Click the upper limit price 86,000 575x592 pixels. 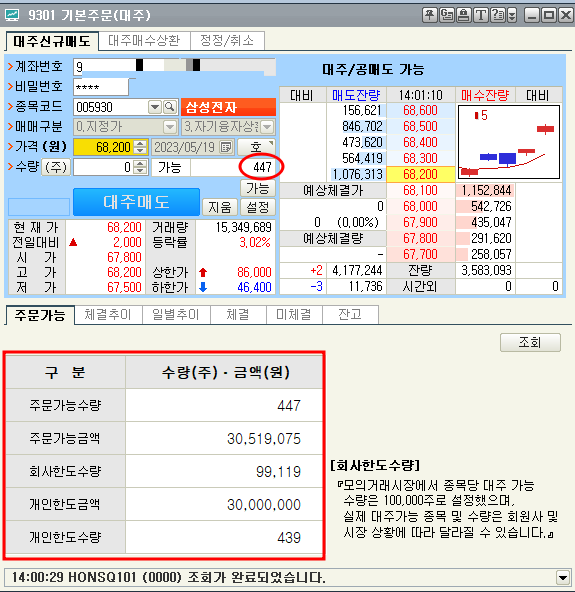pos(254,272)
